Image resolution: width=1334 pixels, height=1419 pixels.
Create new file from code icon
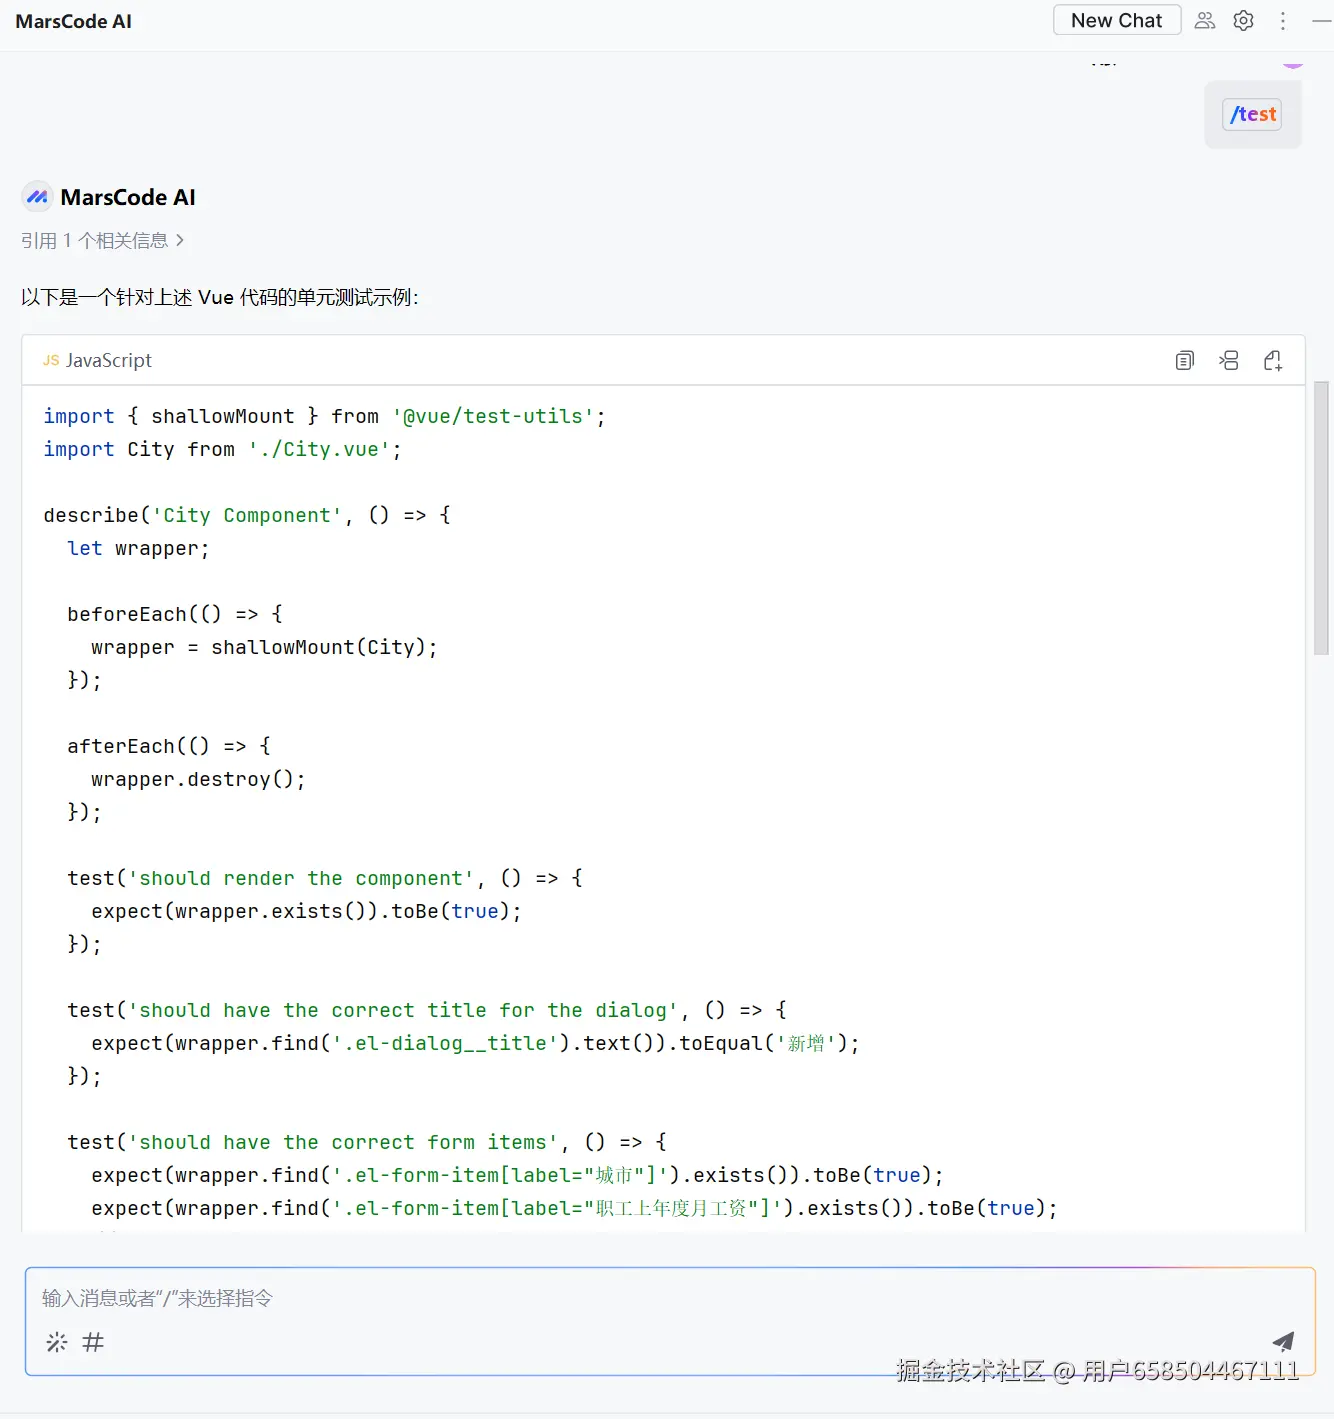coord(1273,360)
